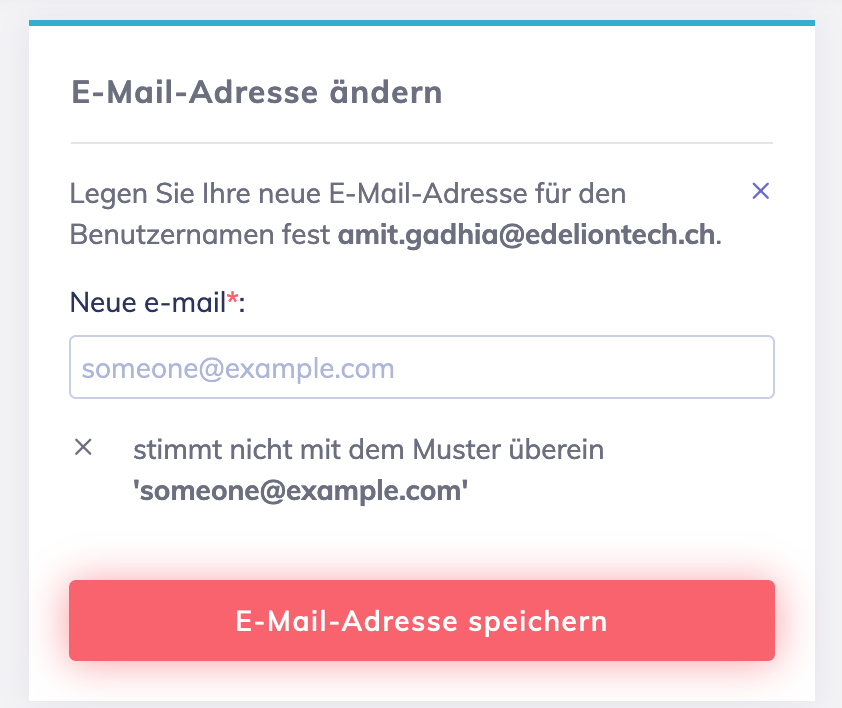Click the word 'speichern' on the red button
This screenshot has height=708, width=842.
pos(538,621)
